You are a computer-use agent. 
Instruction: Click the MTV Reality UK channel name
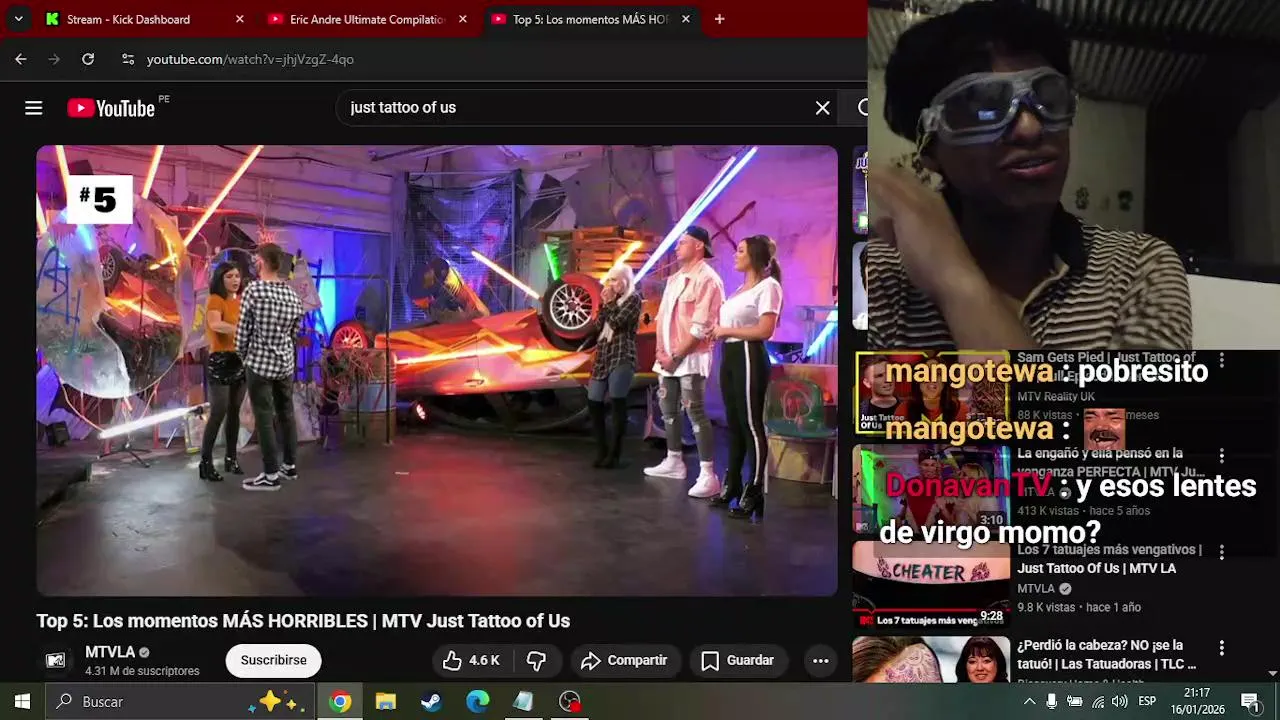click(x=1056, y=397)
